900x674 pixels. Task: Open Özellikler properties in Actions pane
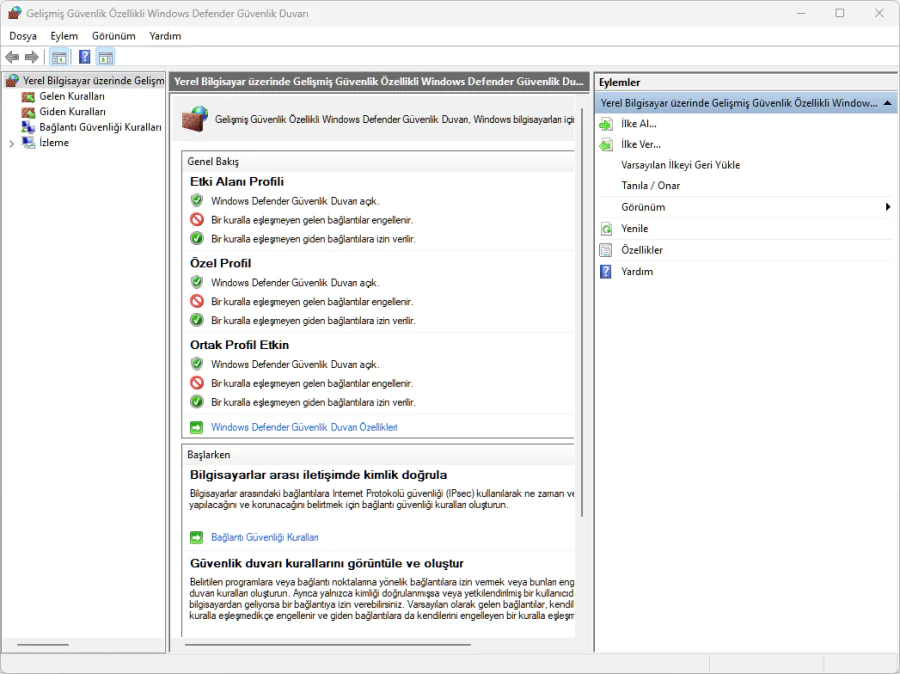pyautogui.click(x=641, y=250)
